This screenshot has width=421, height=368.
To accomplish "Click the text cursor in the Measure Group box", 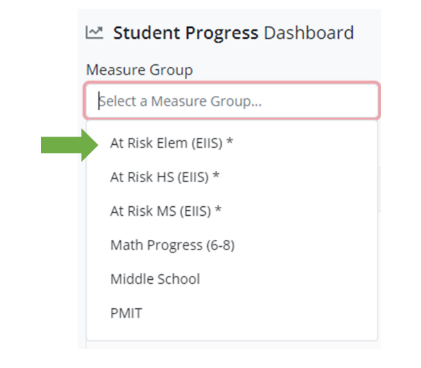I will coord(99,101).
